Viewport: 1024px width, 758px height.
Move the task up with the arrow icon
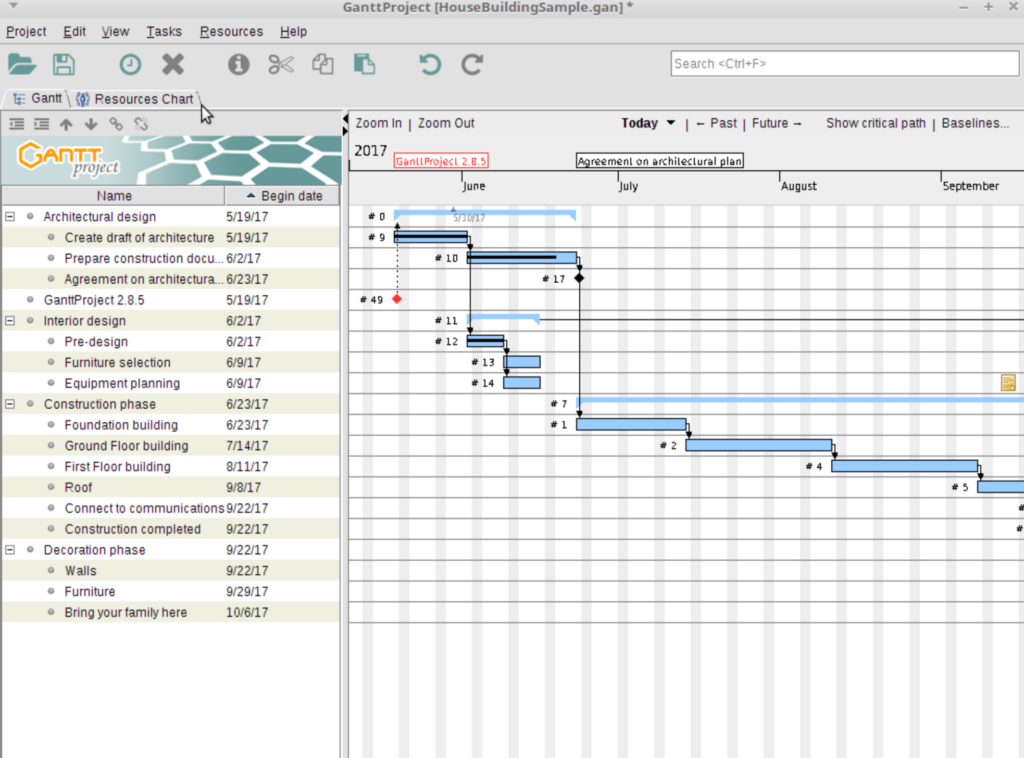tap(66, 123)
